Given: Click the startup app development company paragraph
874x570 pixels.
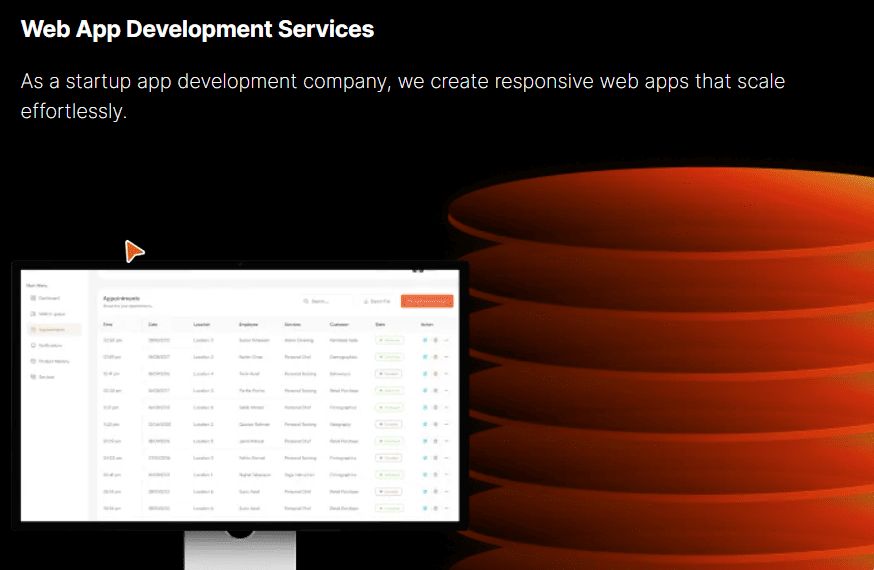Looking at the screenshot, I should [x=402, y=96].
